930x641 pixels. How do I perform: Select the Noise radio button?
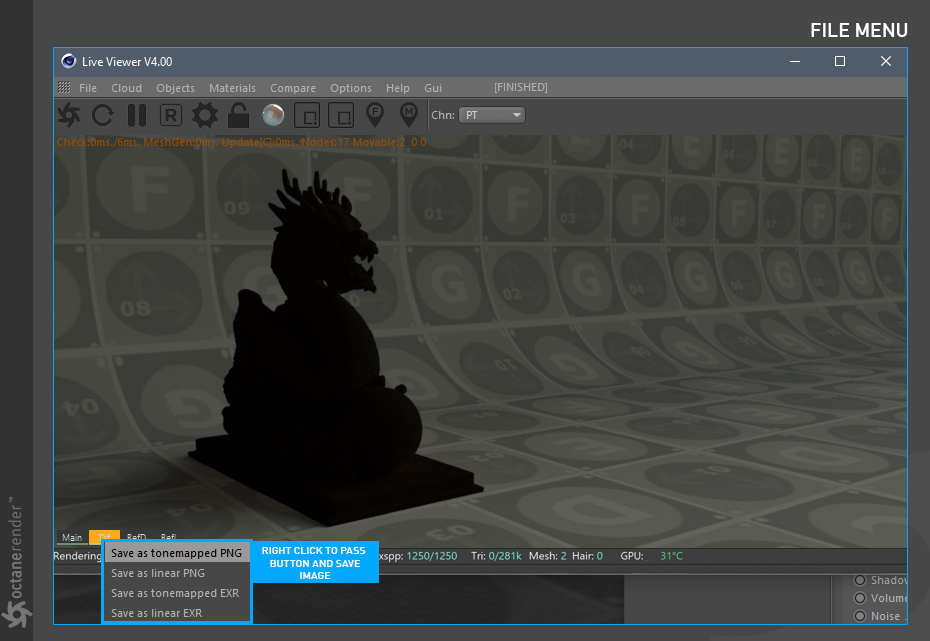point(859,616)
